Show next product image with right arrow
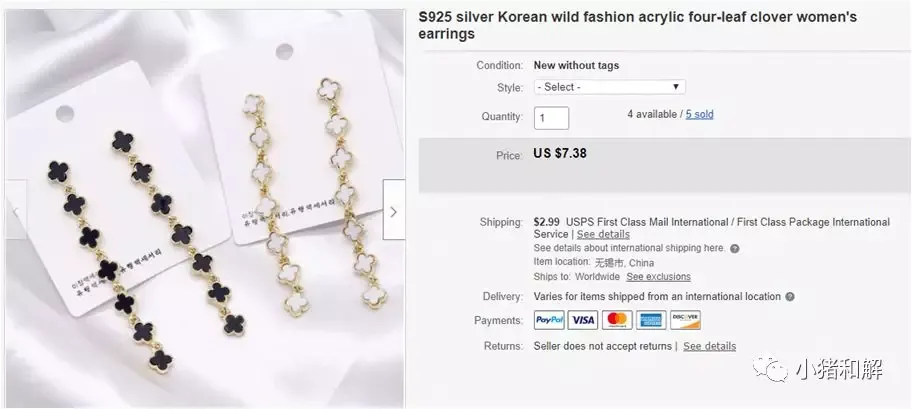The height and width of the screenshot is (409, 912). 394,211
